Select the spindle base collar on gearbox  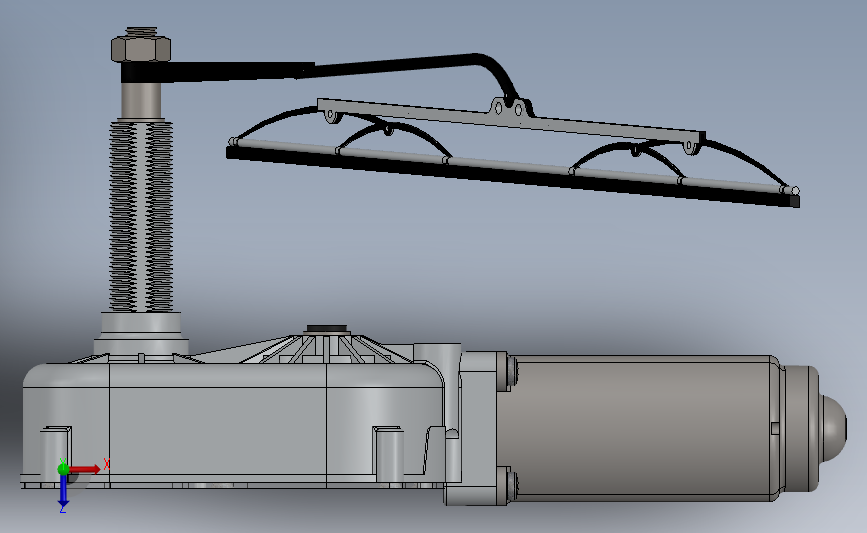pos(141,333)
